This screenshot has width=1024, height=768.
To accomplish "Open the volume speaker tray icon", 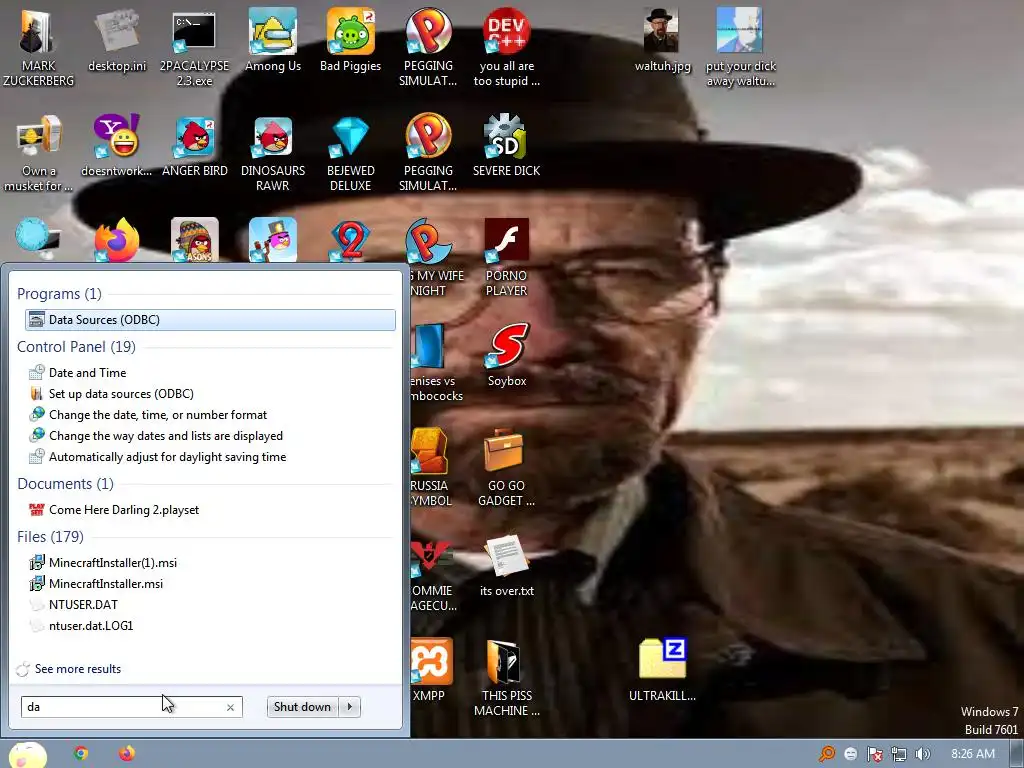I will coord(922,754).
